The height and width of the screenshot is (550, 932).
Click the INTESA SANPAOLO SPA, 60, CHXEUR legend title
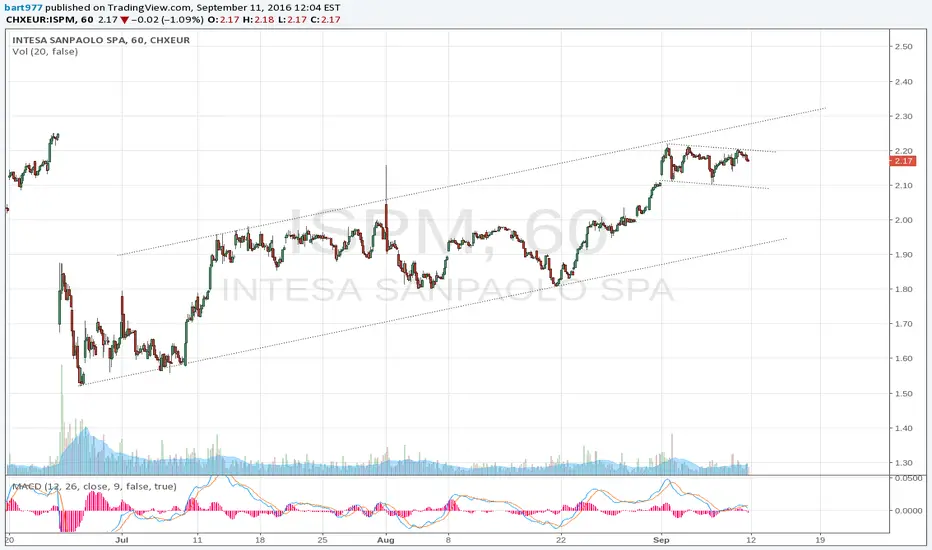point(101,40)
